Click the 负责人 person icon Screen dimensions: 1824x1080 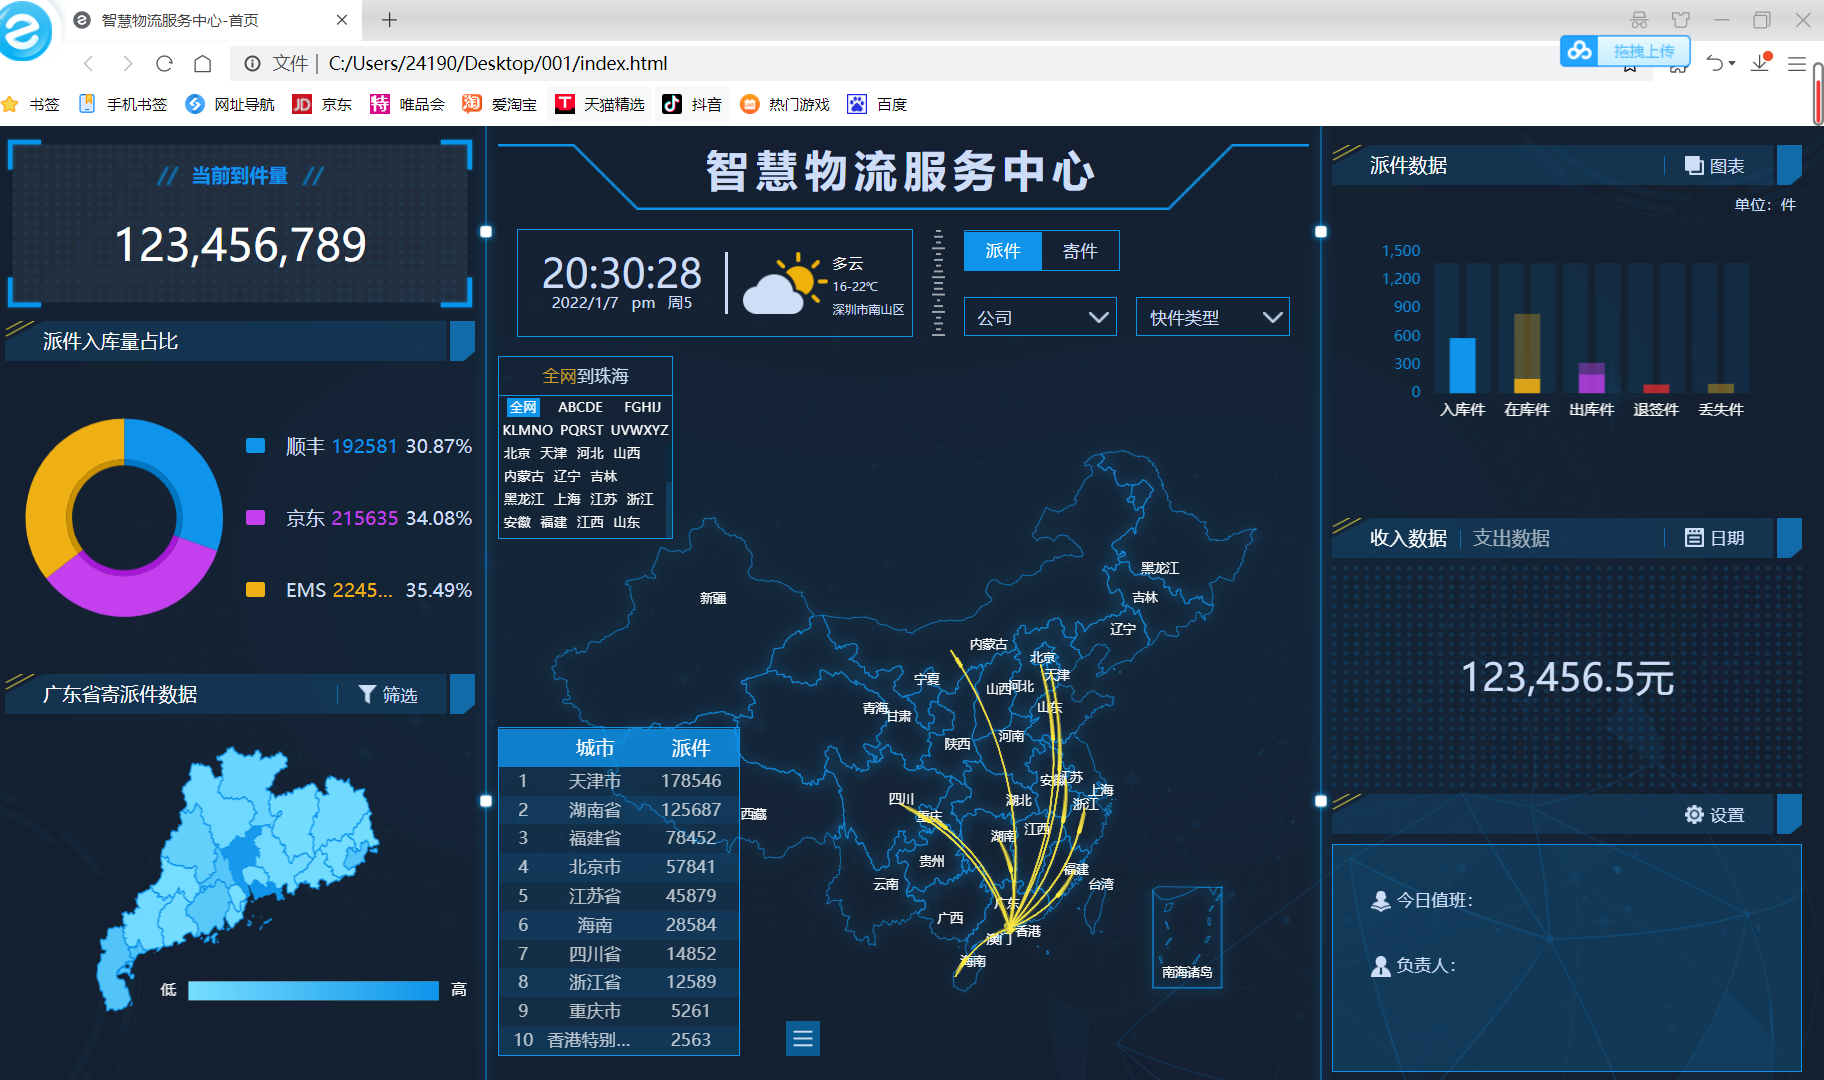click(x=1381, y=966)
